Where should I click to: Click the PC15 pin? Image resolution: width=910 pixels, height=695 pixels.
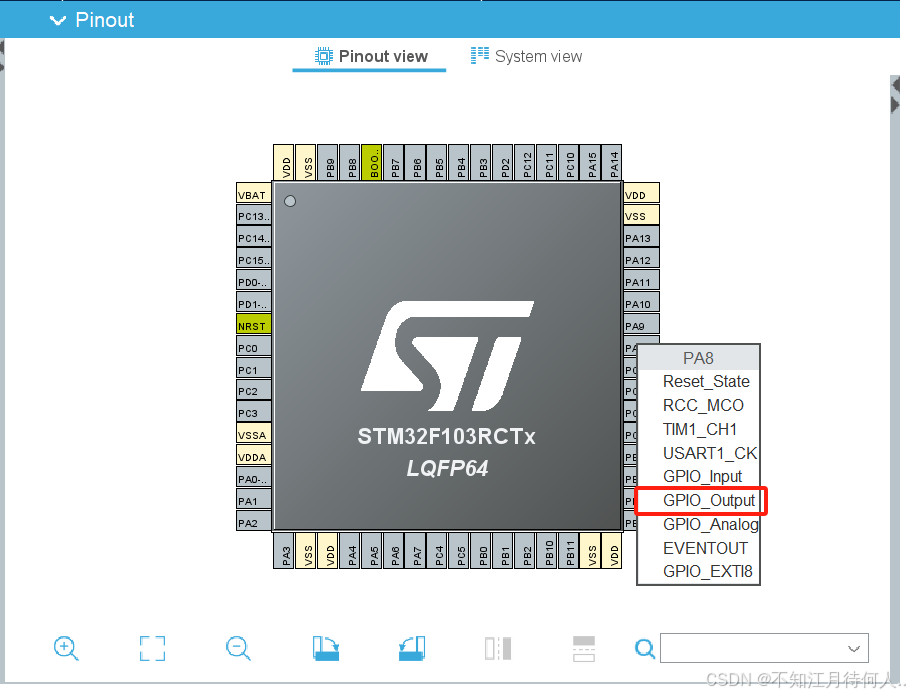[254, 259]
